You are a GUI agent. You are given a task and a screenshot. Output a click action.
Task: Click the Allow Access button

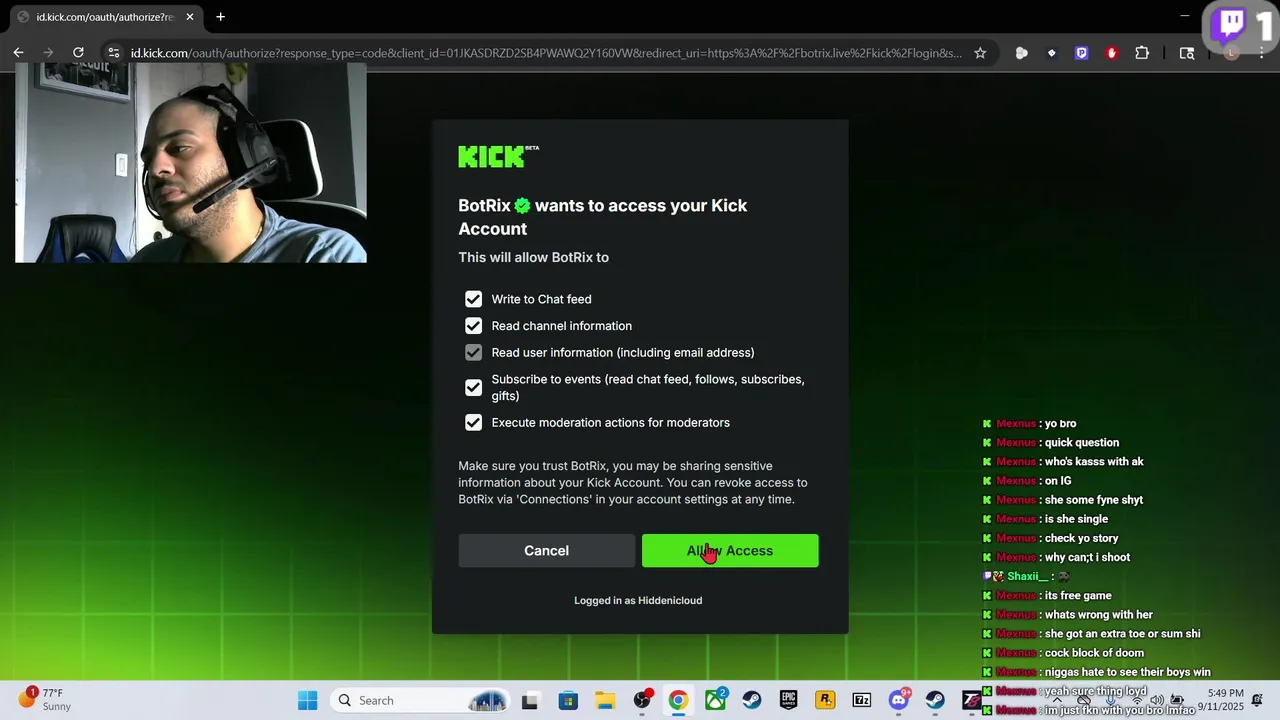(x=730, y=551)
